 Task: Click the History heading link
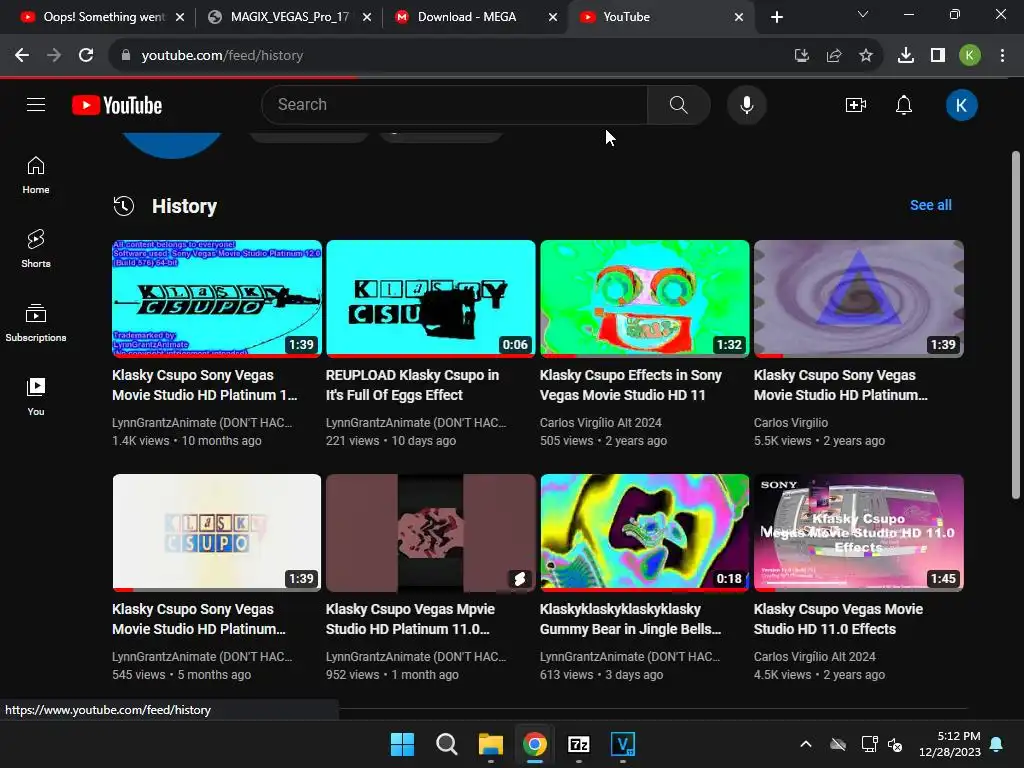coord(184,206)
